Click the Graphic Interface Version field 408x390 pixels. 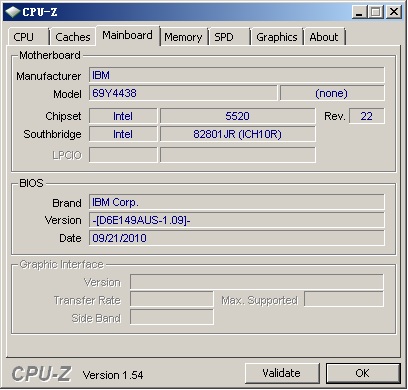[x=257, y=282]
